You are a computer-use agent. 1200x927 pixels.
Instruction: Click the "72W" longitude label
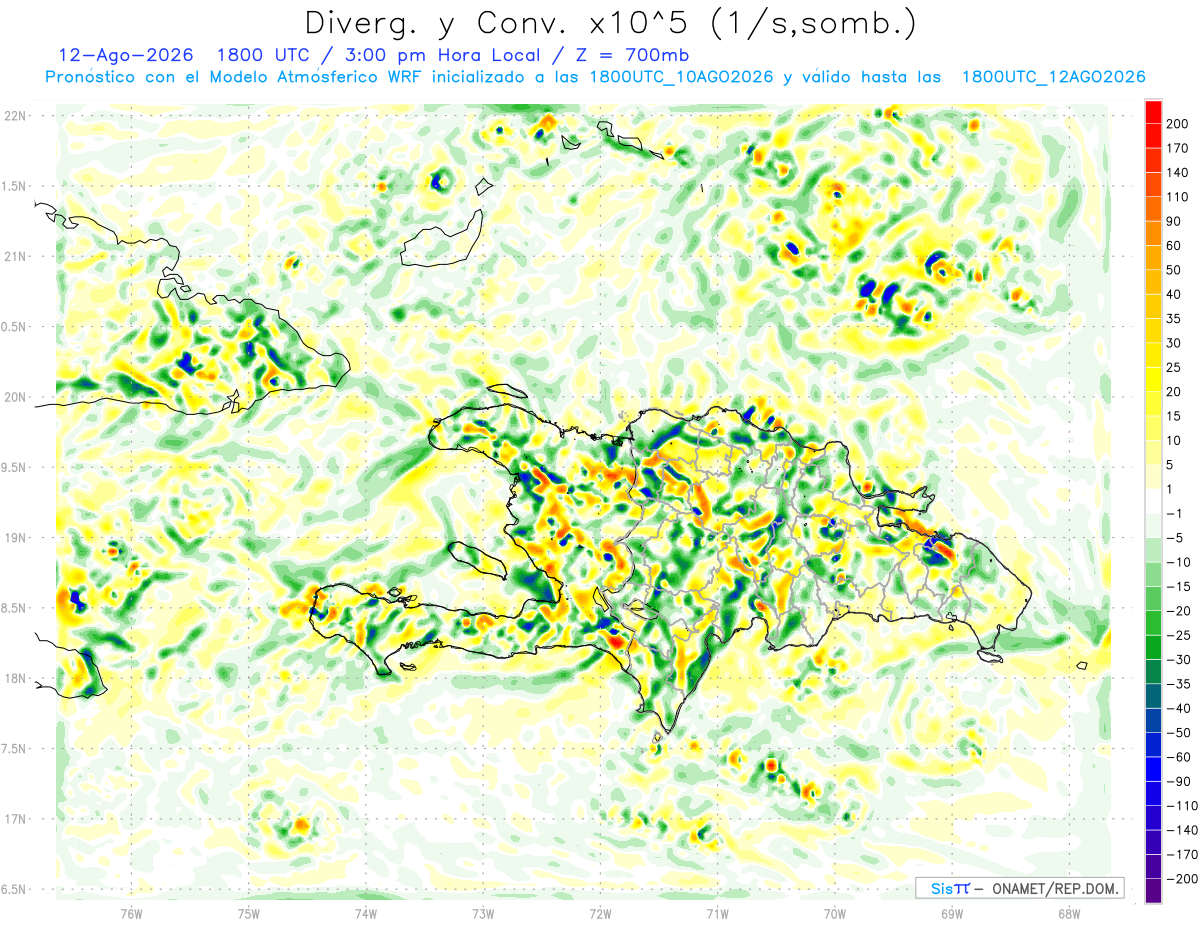600,913
